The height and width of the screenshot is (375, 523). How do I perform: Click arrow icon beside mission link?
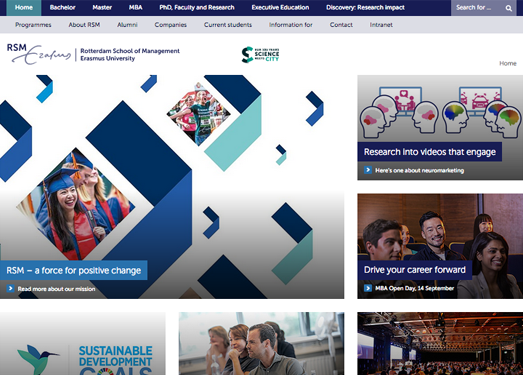coord(10,288)
